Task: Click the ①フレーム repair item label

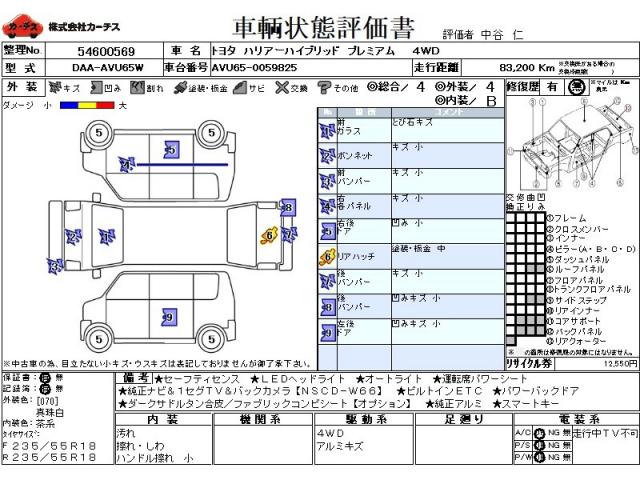Action: point(566,218)
